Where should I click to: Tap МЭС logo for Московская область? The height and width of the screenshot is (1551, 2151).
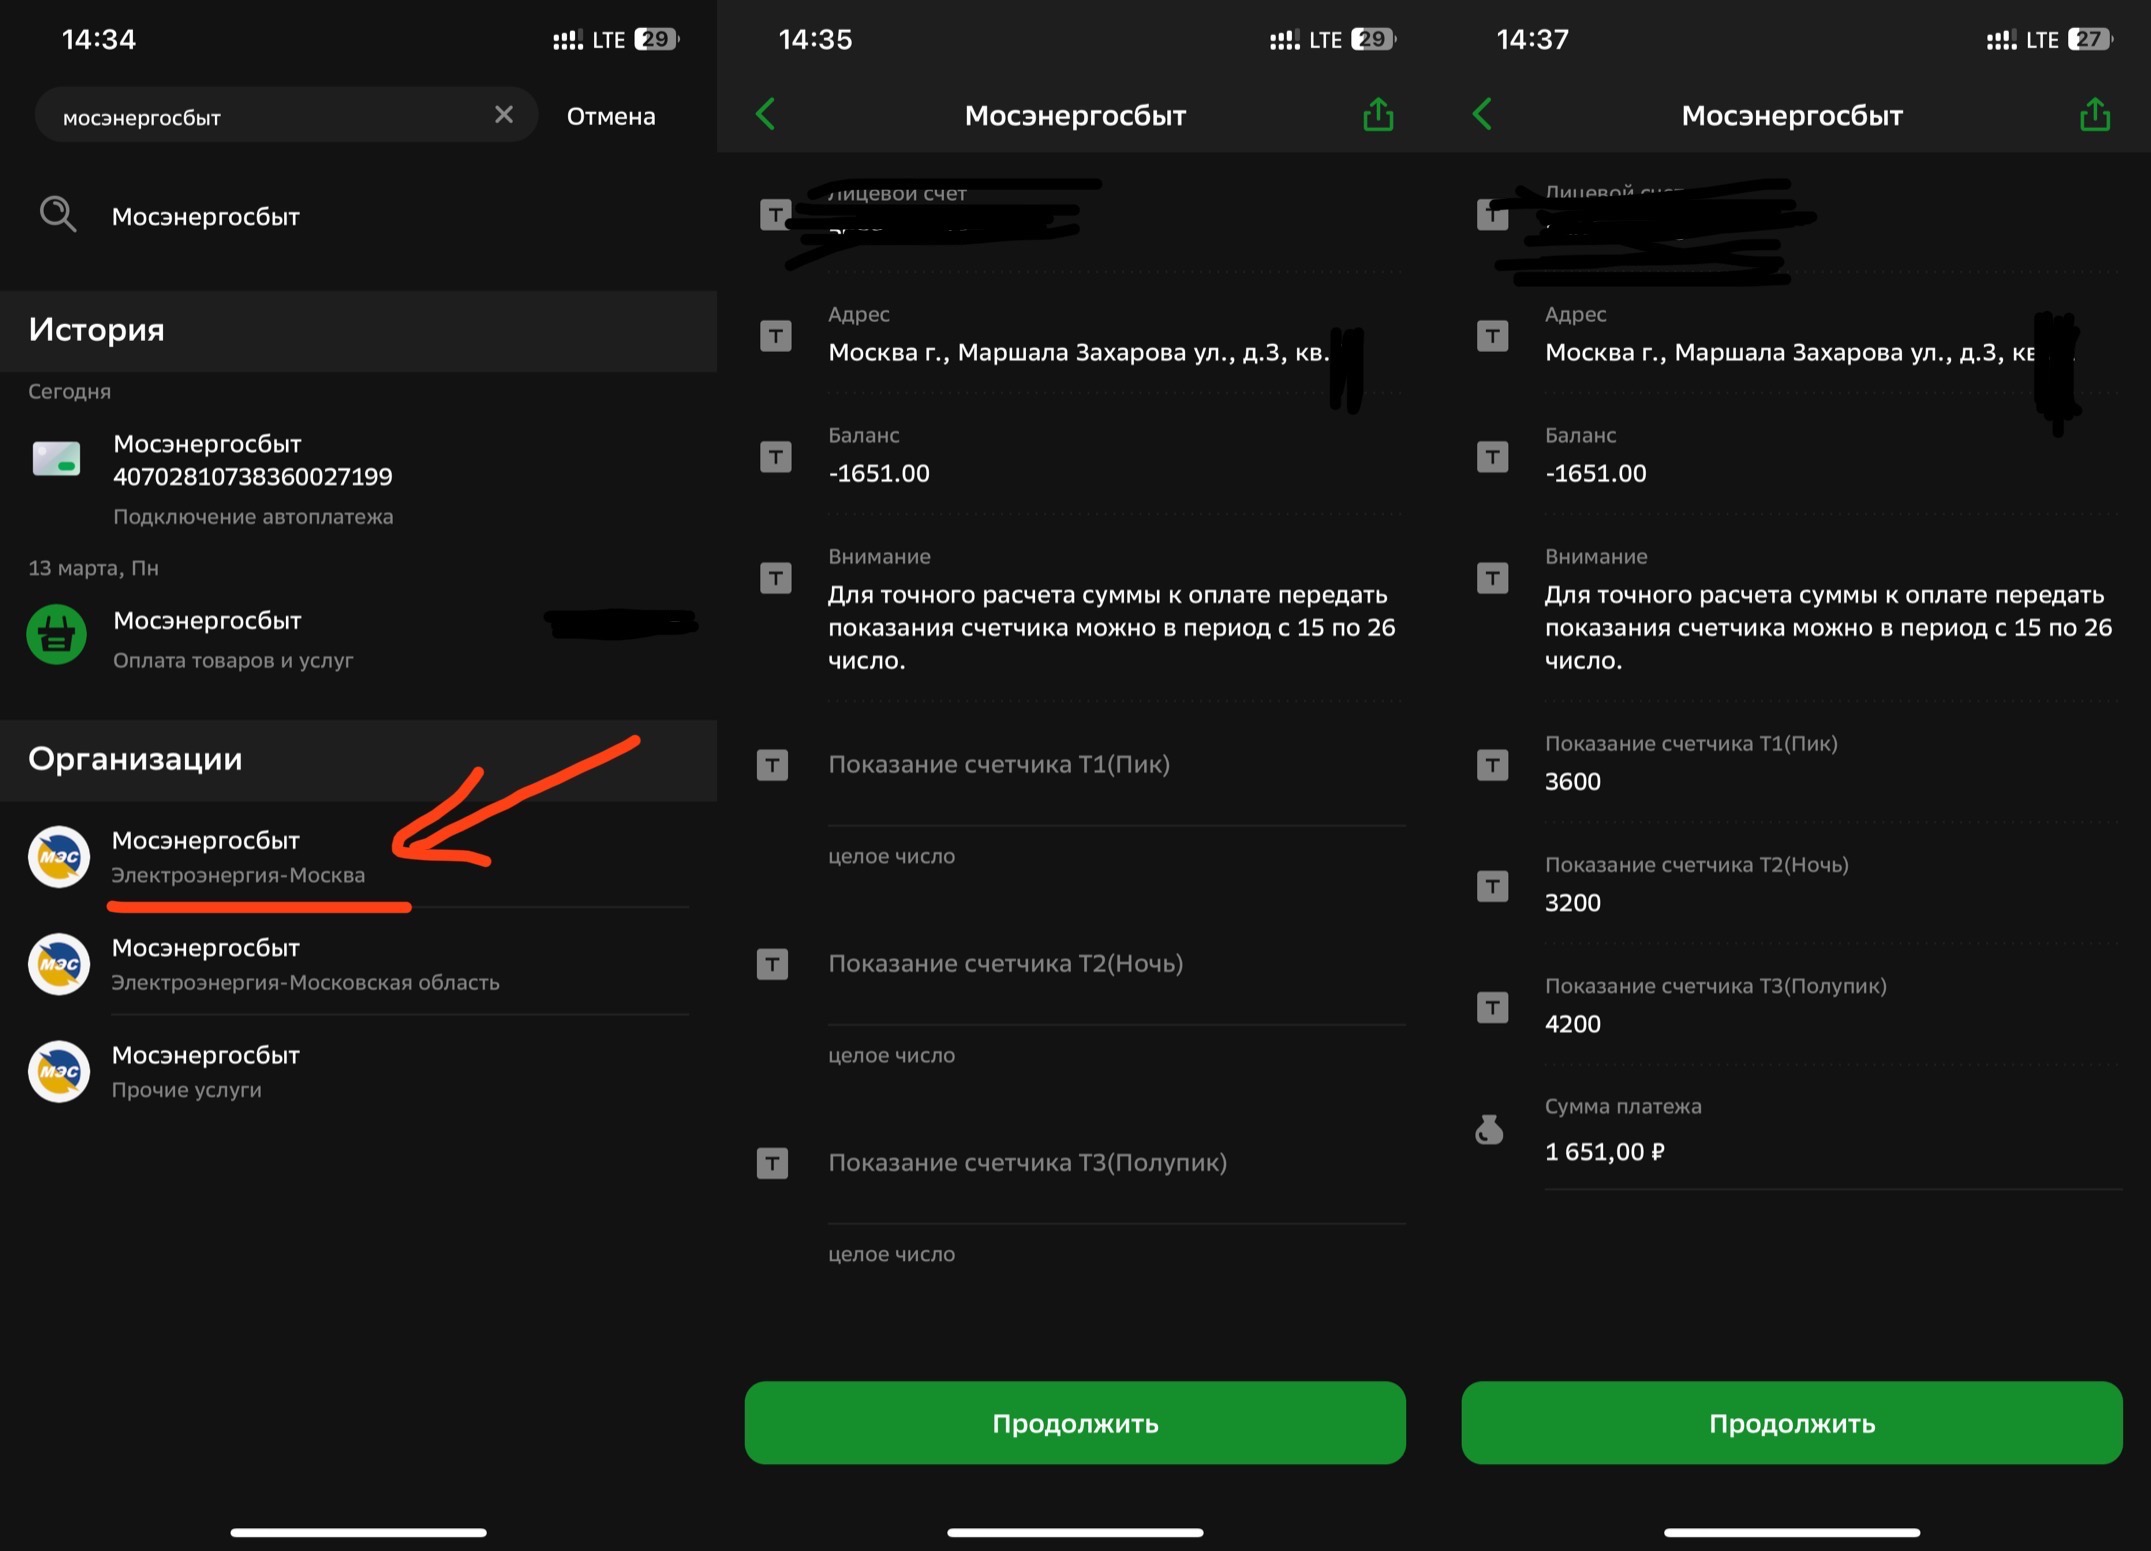pos(59,964)
